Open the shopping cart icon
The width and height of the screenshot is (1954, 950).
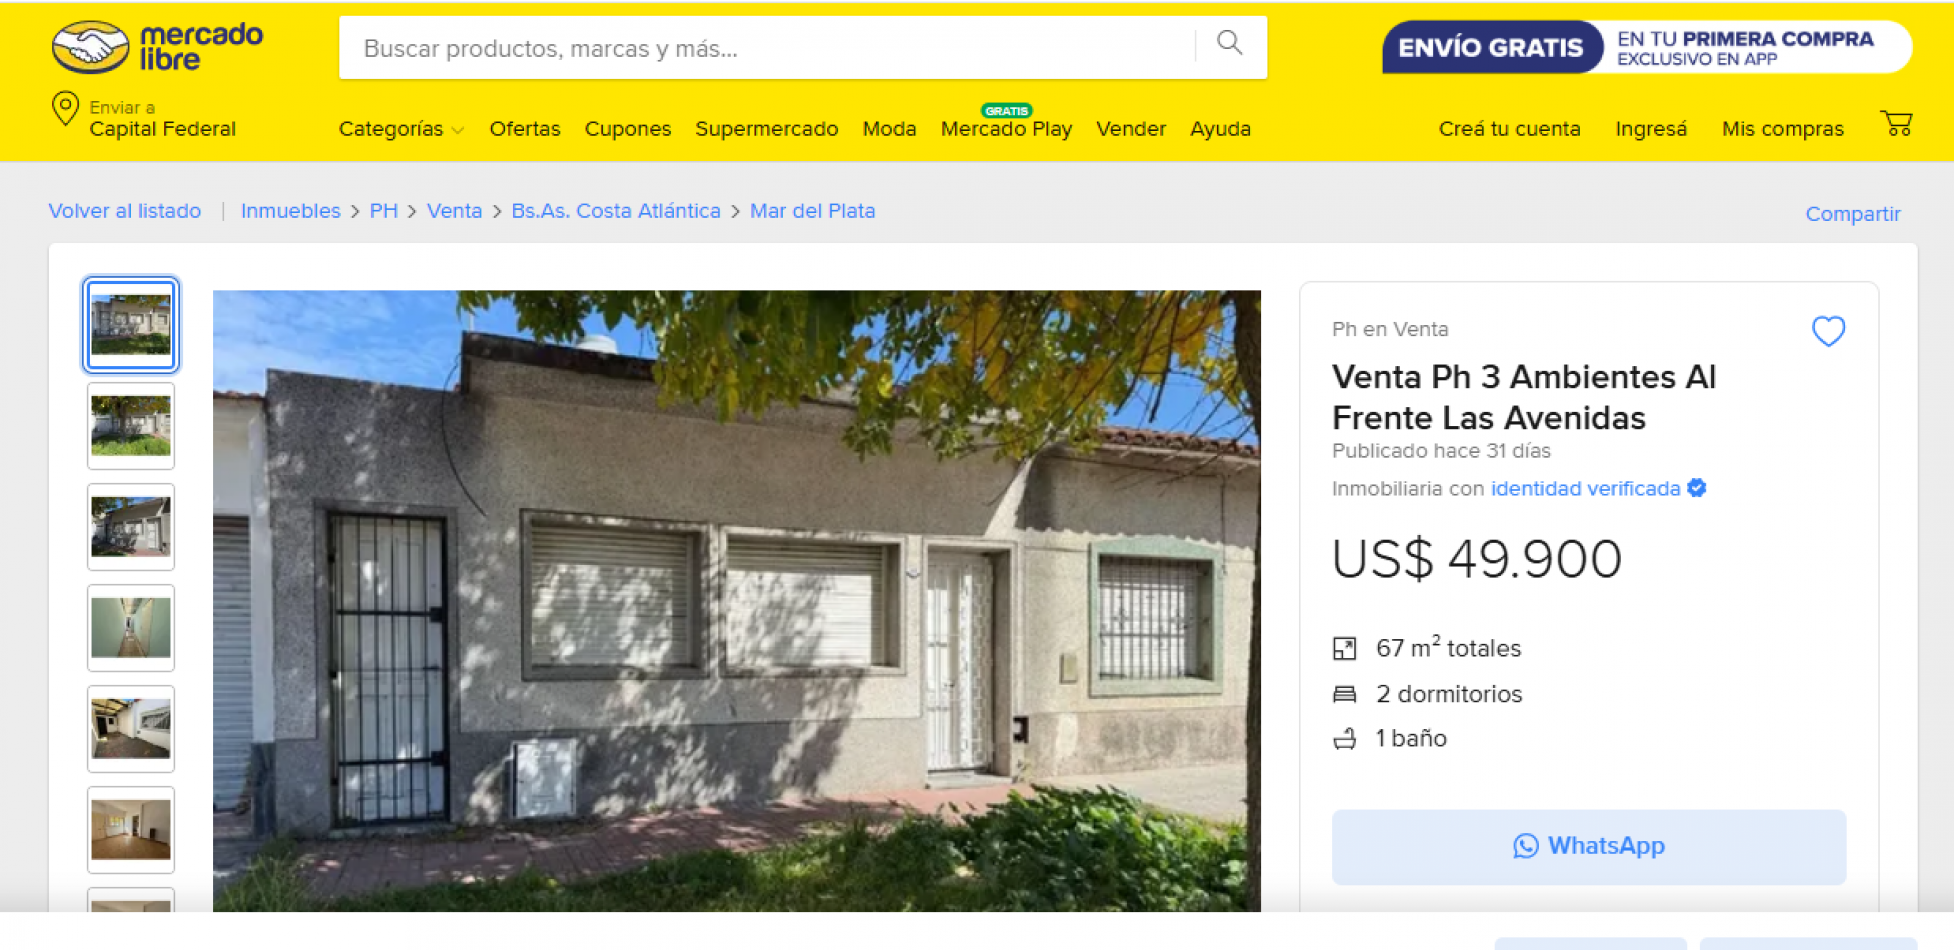point(1896,124)
